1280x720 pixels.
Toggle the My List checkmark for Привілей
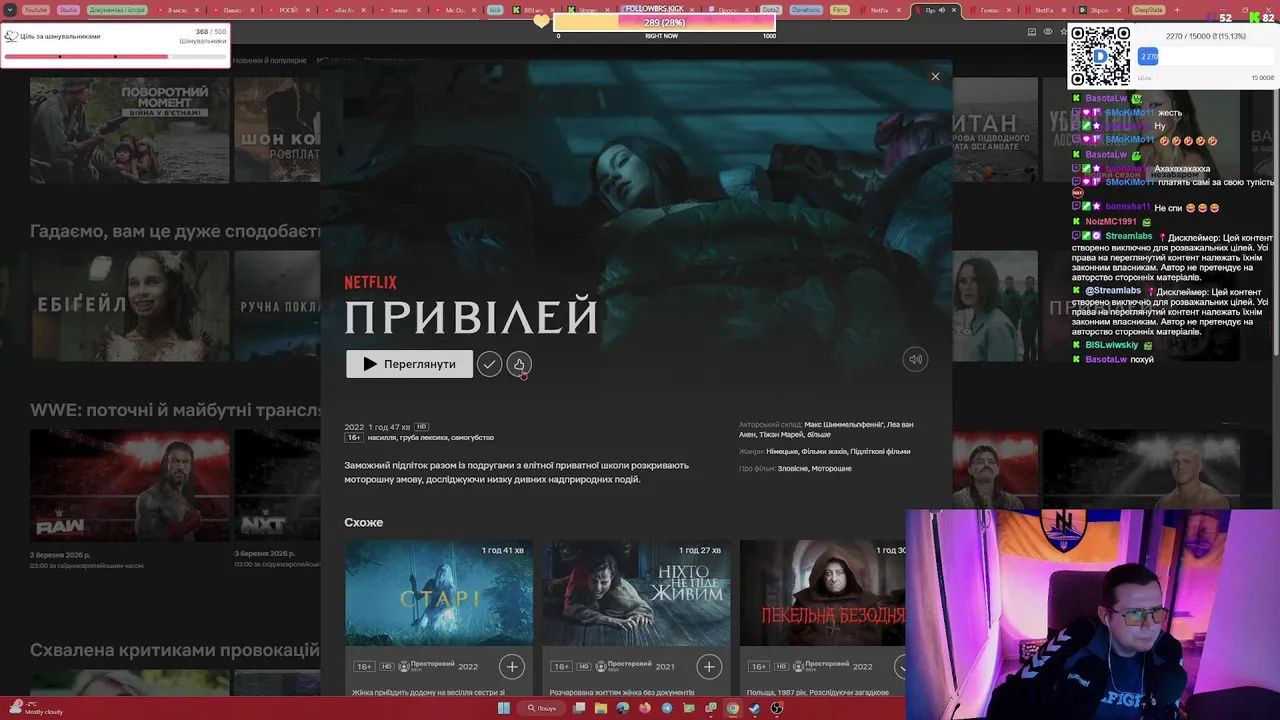coord(489,364)
